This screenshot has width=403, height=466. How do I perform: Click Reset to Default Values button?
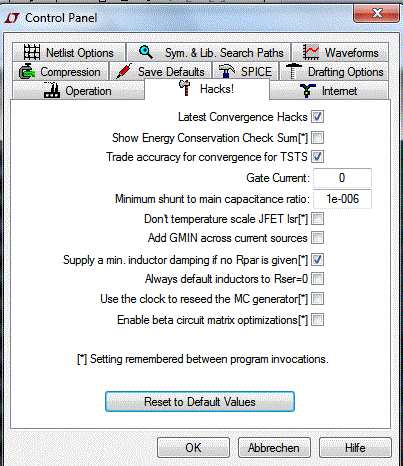tap(200, 402)
